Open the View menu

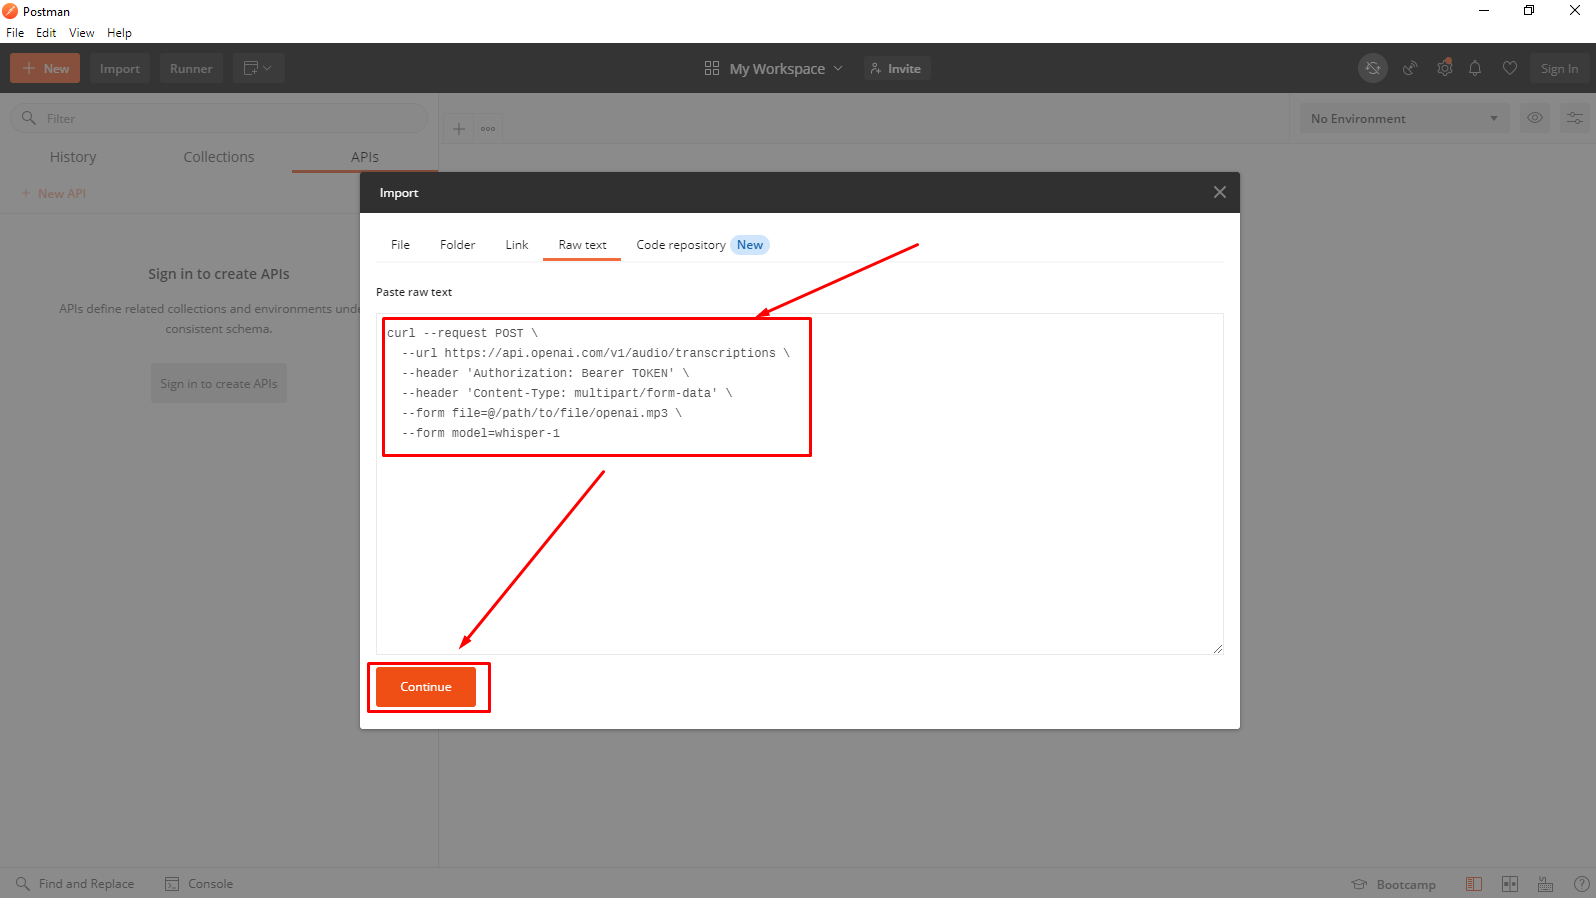[x=81, y=33]
